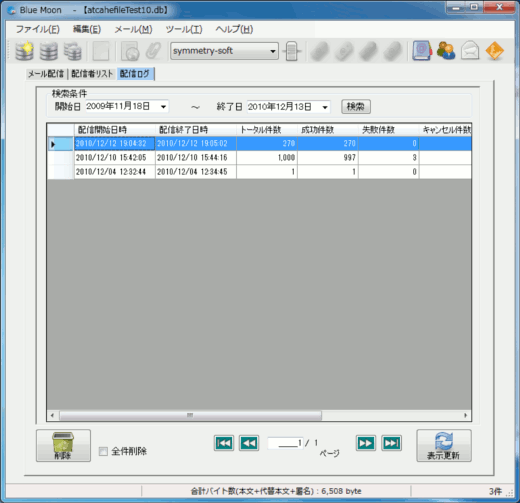Open the address book icon in toolbar
Viewport: 520px width, 503px height.
[422, 51]
